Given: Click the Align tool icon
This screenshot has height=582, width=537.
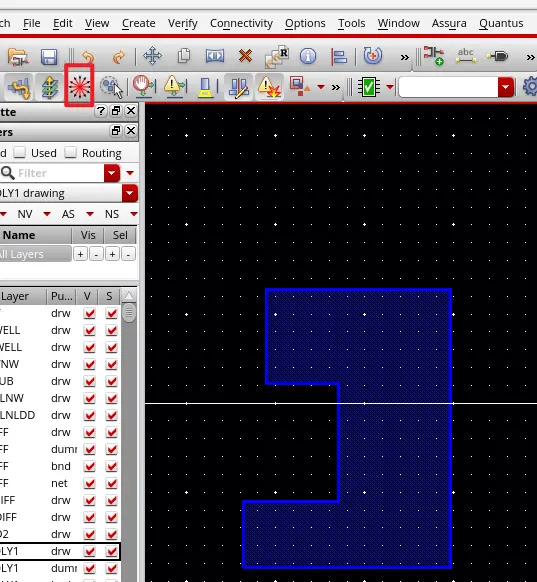Looking at the screenshot, I should tap(339, 57).
